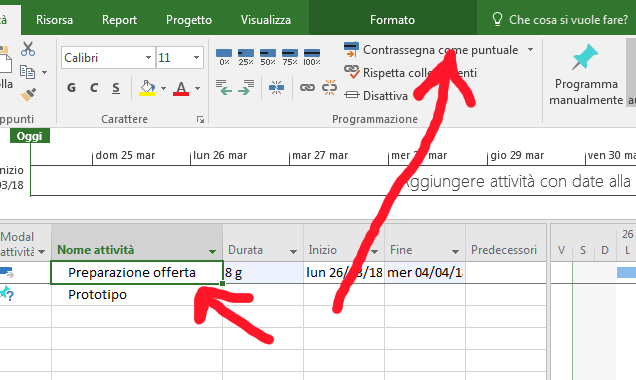This screenshot has height=380, width=636.
Task: Open Contrassegna come puntuale dropdown arrow
Action: [x=530, y=49]
